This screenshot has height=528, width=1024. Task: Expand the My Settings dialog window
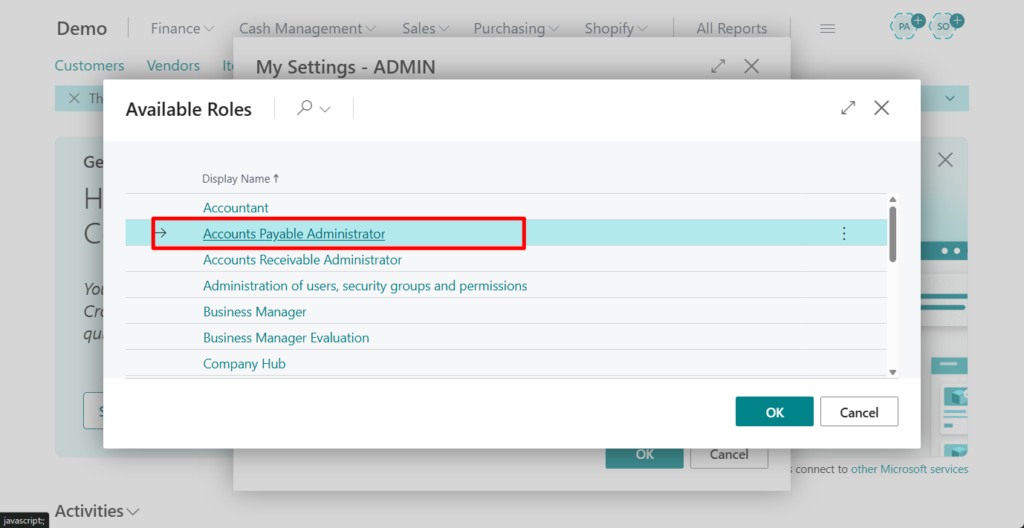(x=717, y=66)
